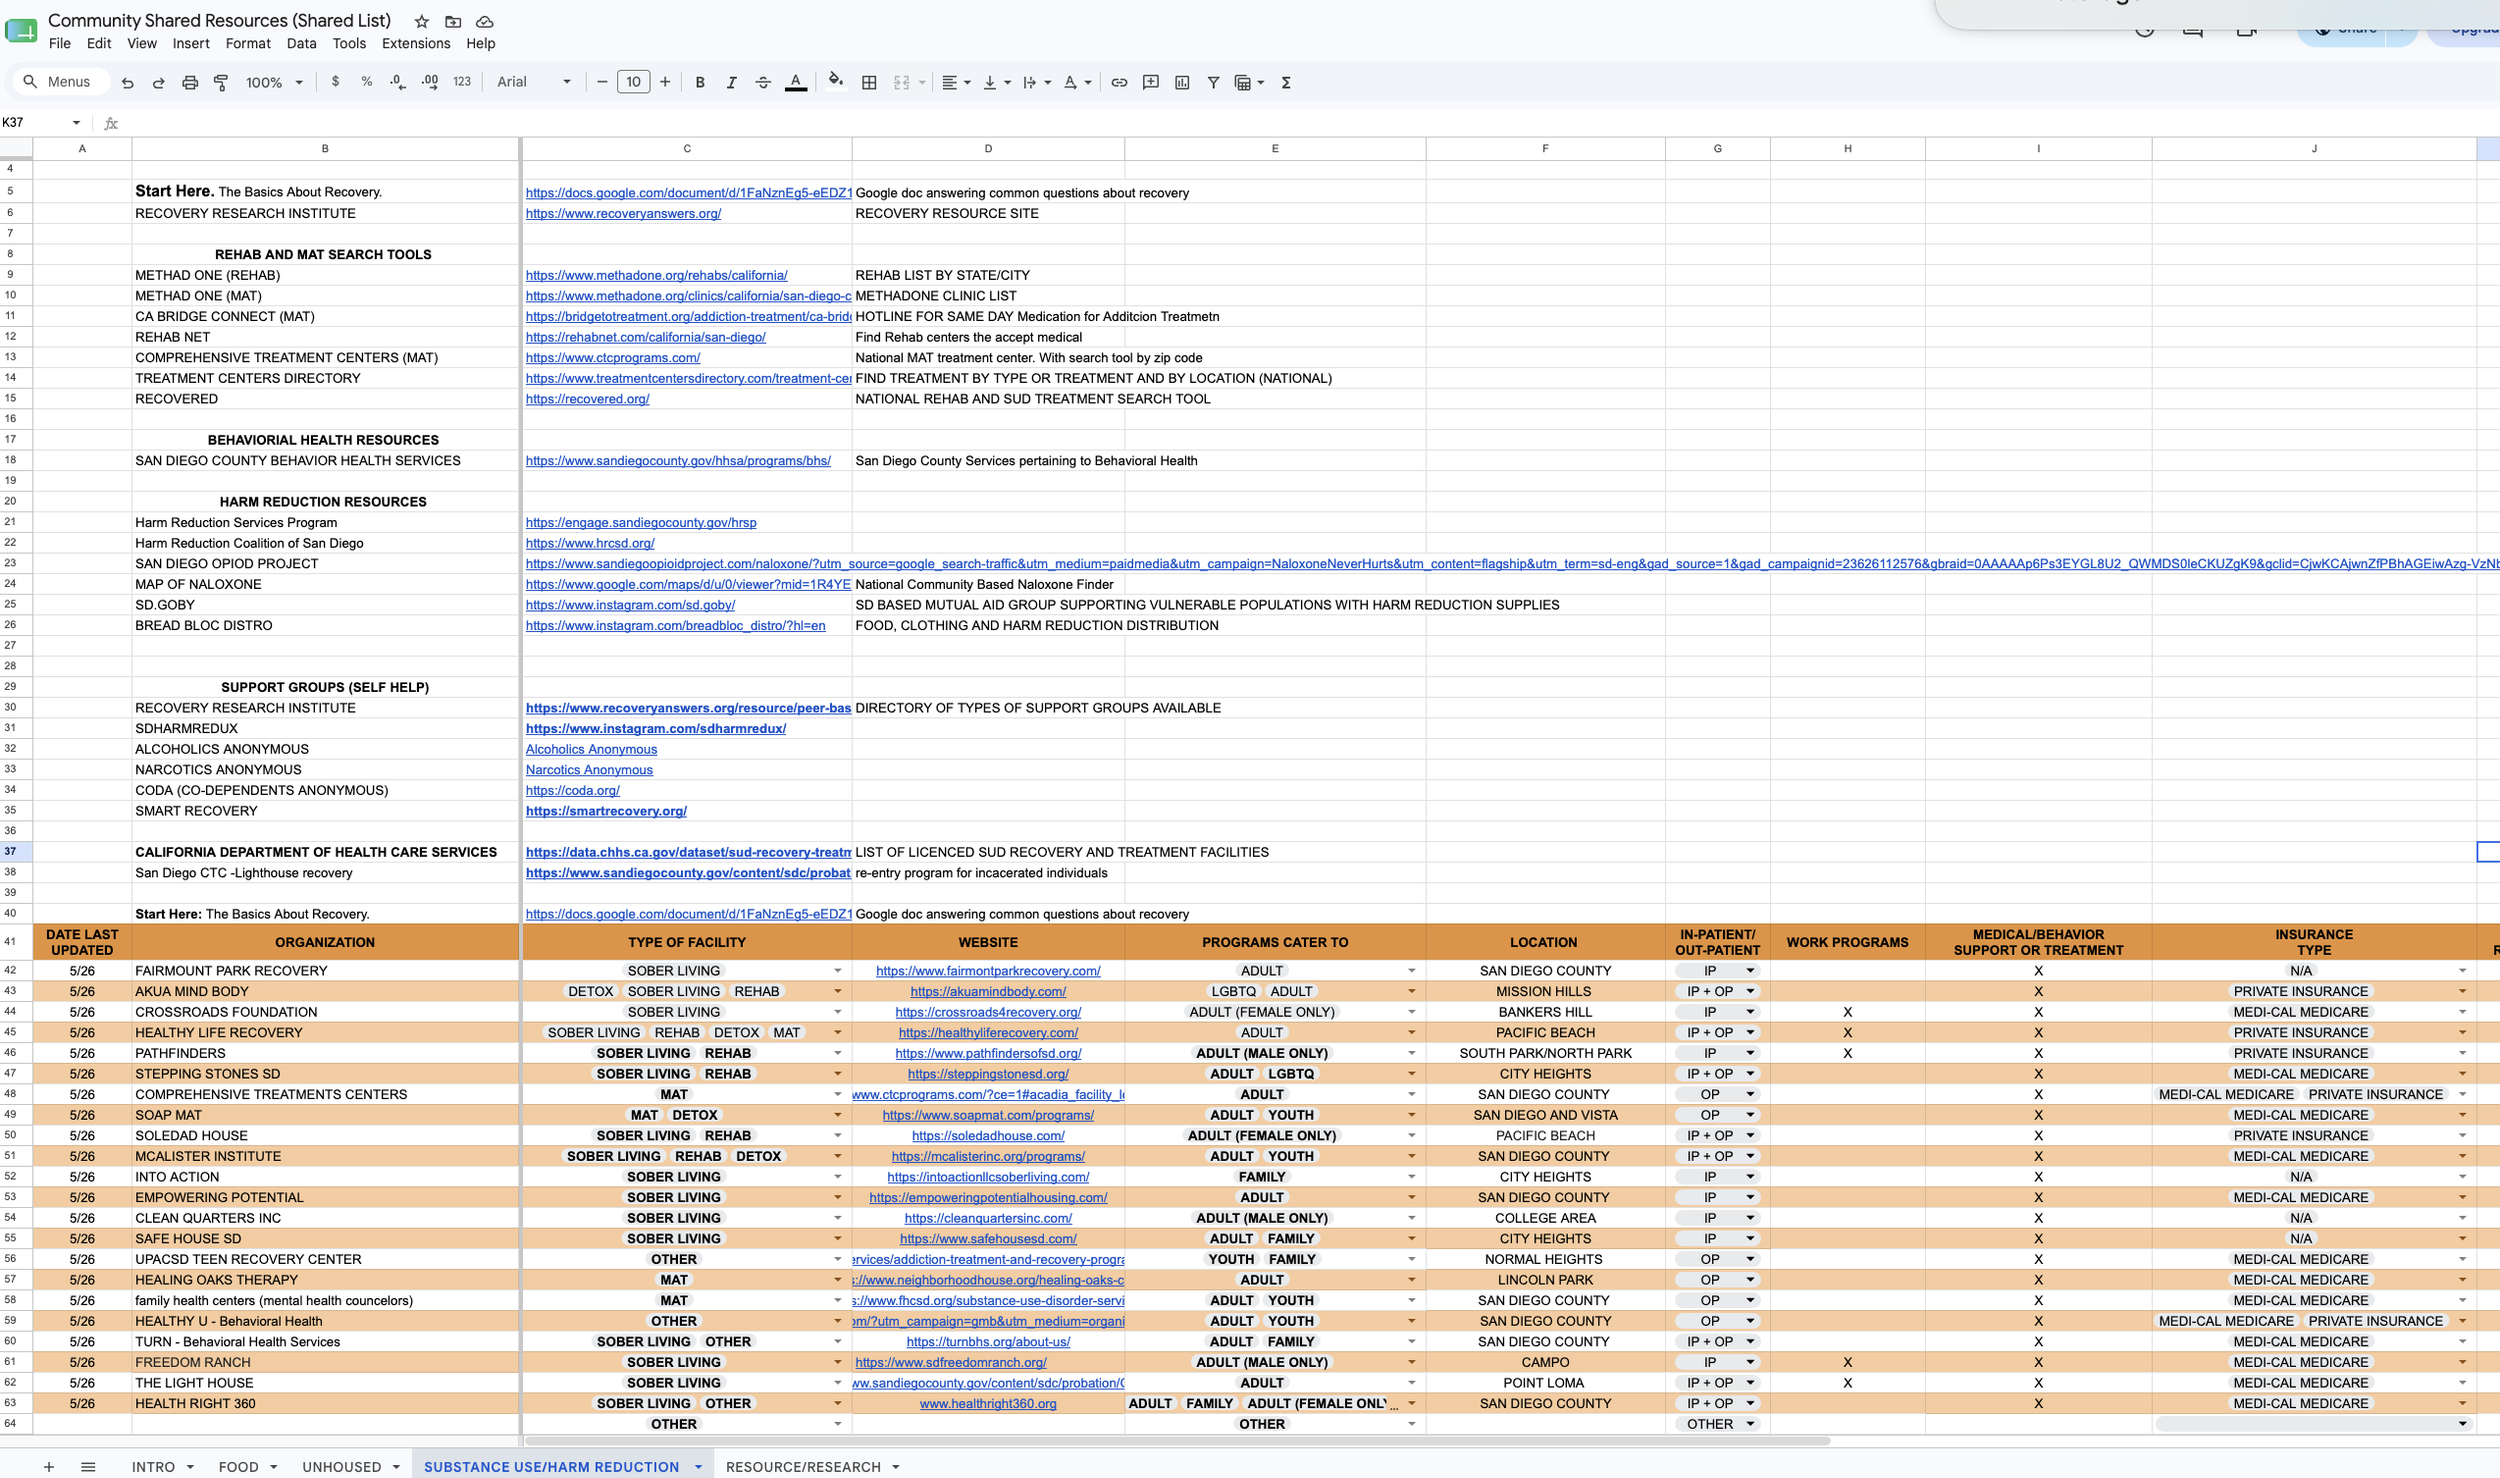Format as currency icon
Viewport: 2500px width, 1478px height.
335,82
